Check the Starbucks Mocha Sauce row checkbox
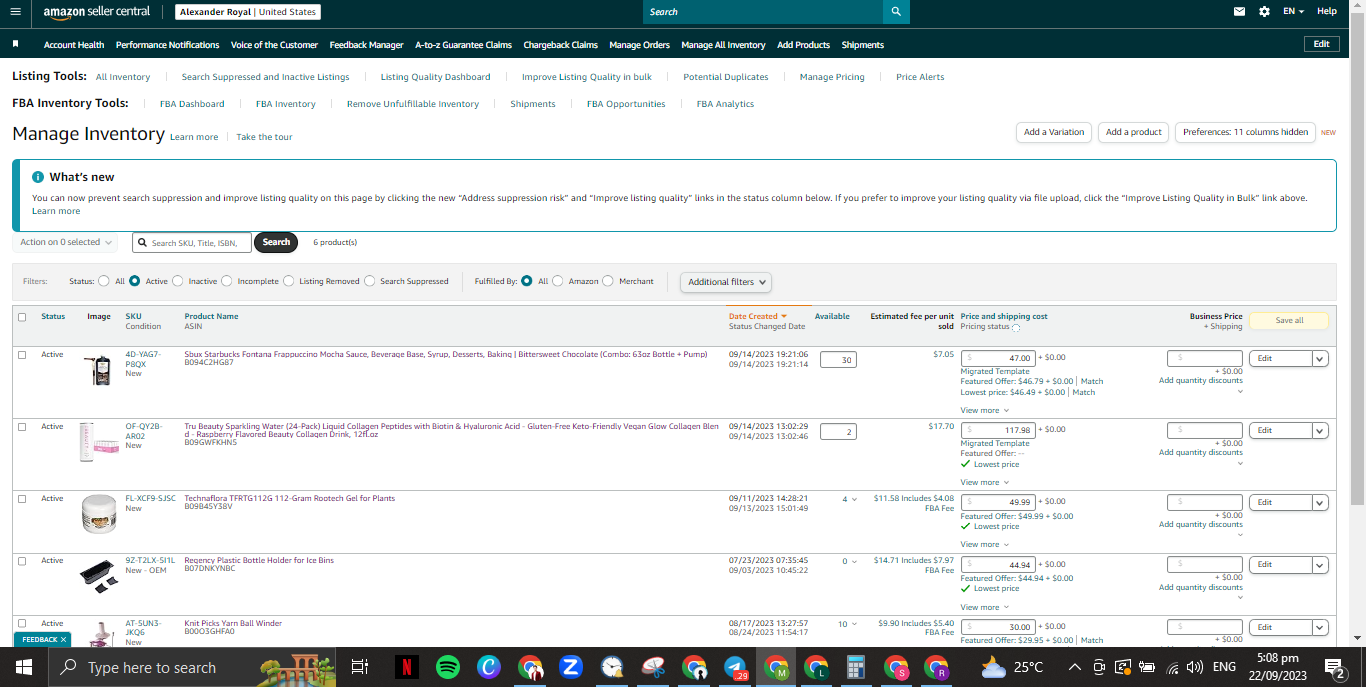This screenshot has height=687, width=1366. pyautogui.click(x=22, y=355)
